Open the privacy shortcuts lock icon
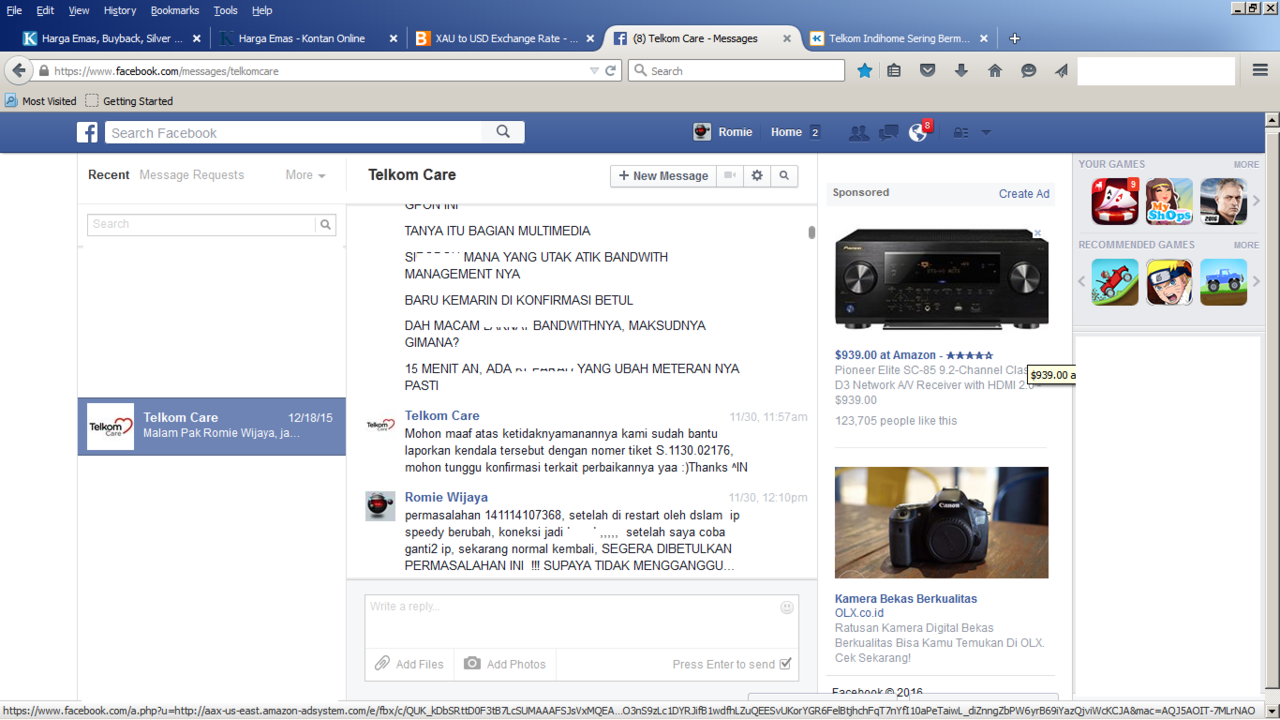The height and width of the screenshot is (720, 1280). coord(961,132)
